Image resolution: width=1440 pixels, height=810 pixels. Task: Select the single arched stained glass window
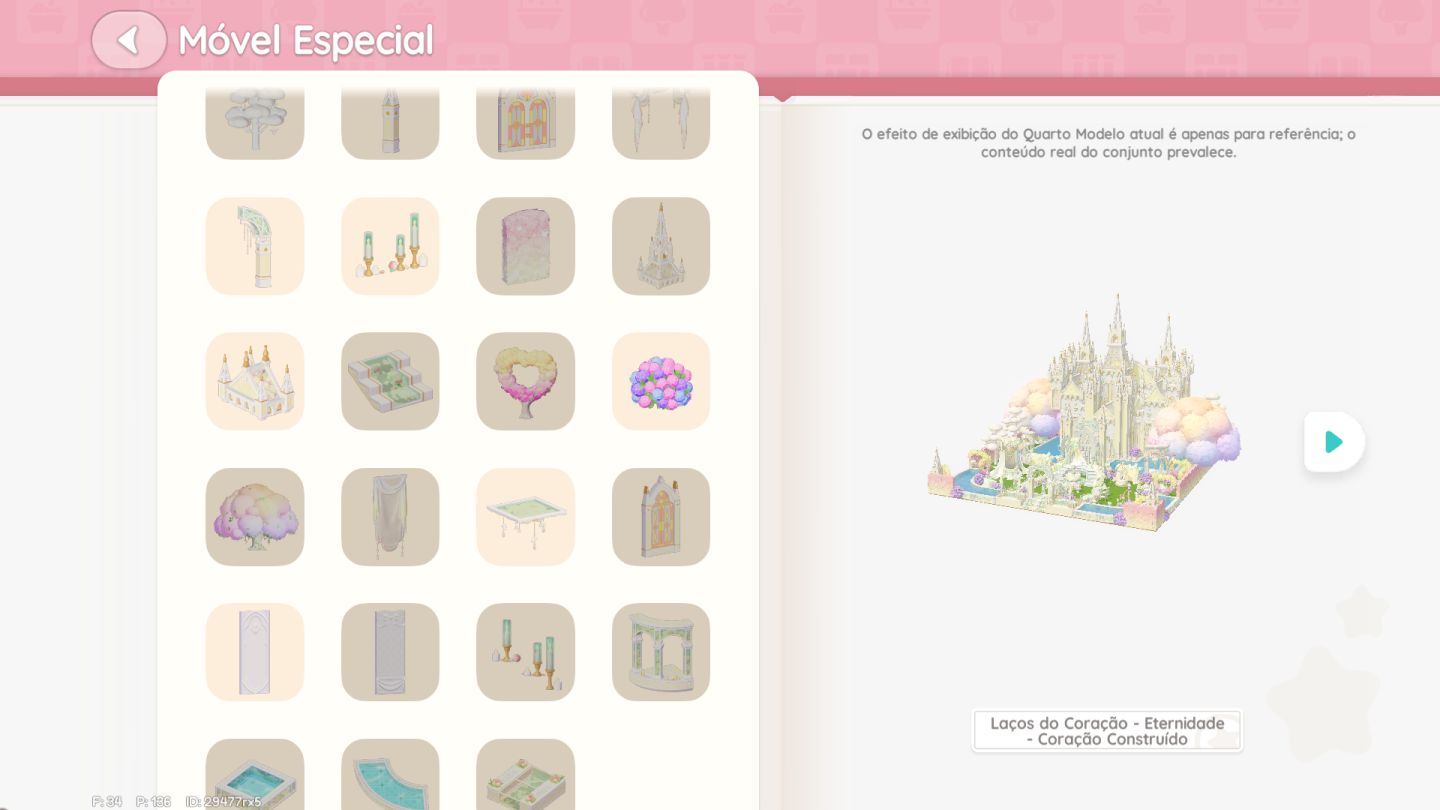coord(661,517)
